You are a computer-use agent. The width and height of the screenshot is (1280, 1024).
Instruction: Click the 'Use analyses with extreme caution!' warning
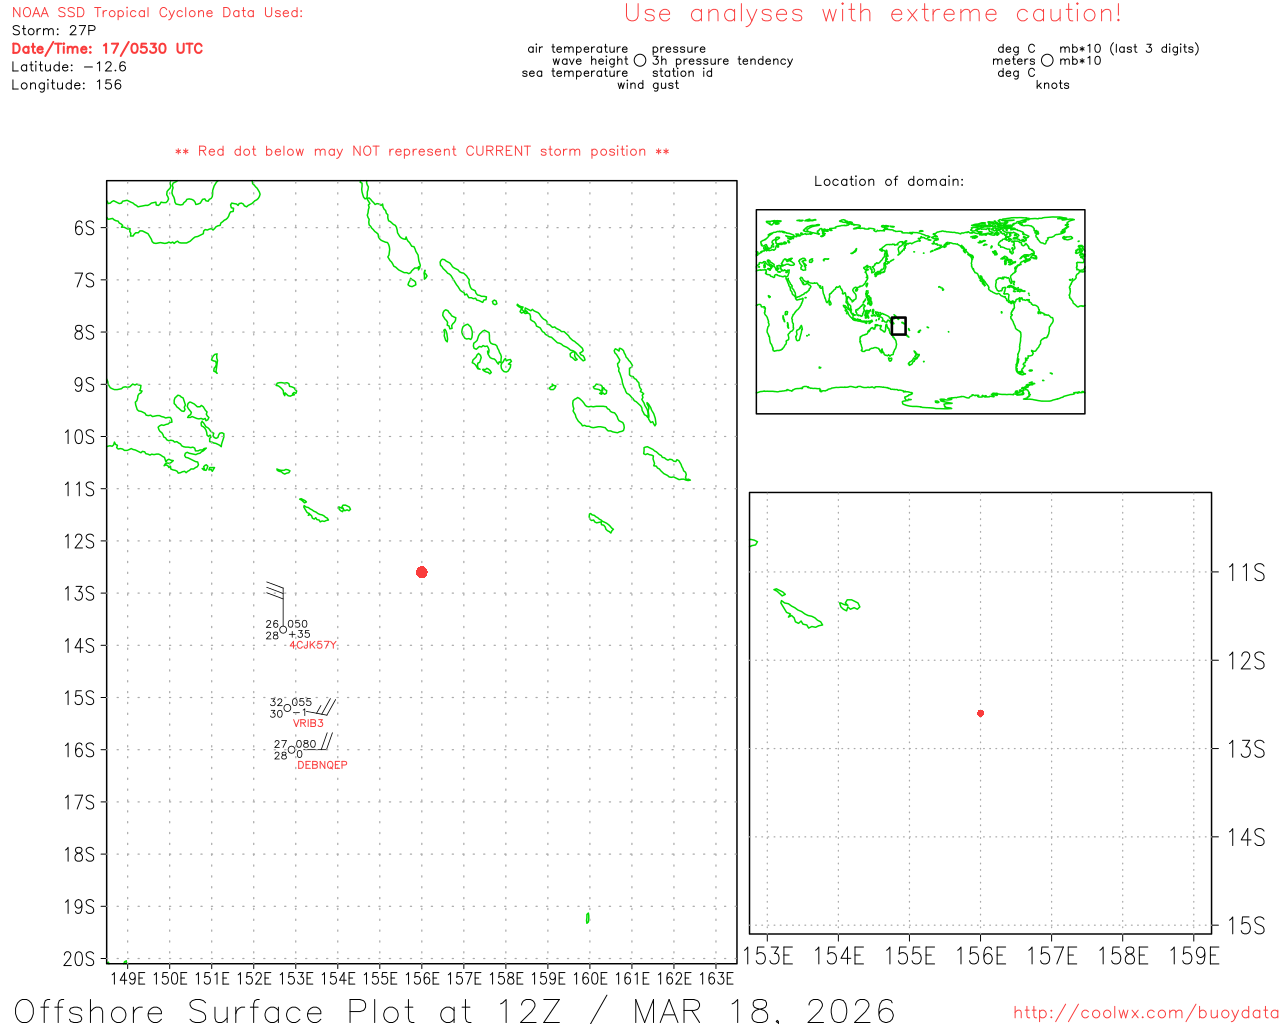coord(872,14)
